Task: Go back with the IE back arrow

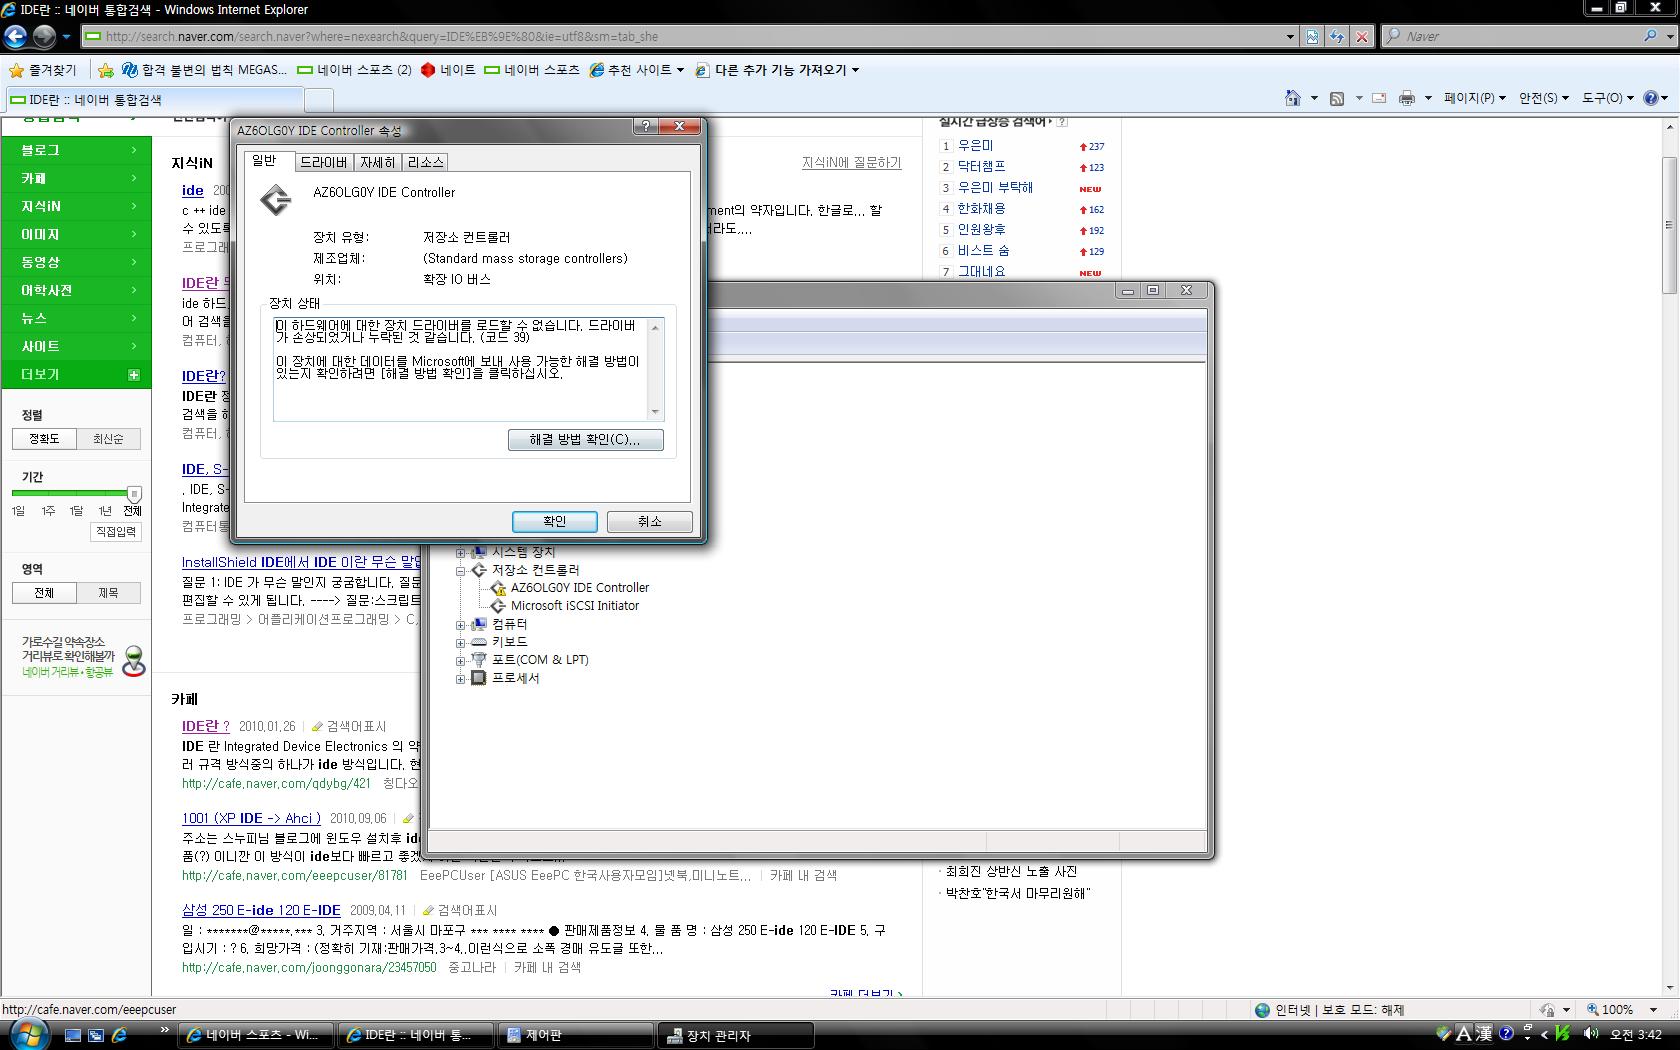Action: click(x=15, y=37)
